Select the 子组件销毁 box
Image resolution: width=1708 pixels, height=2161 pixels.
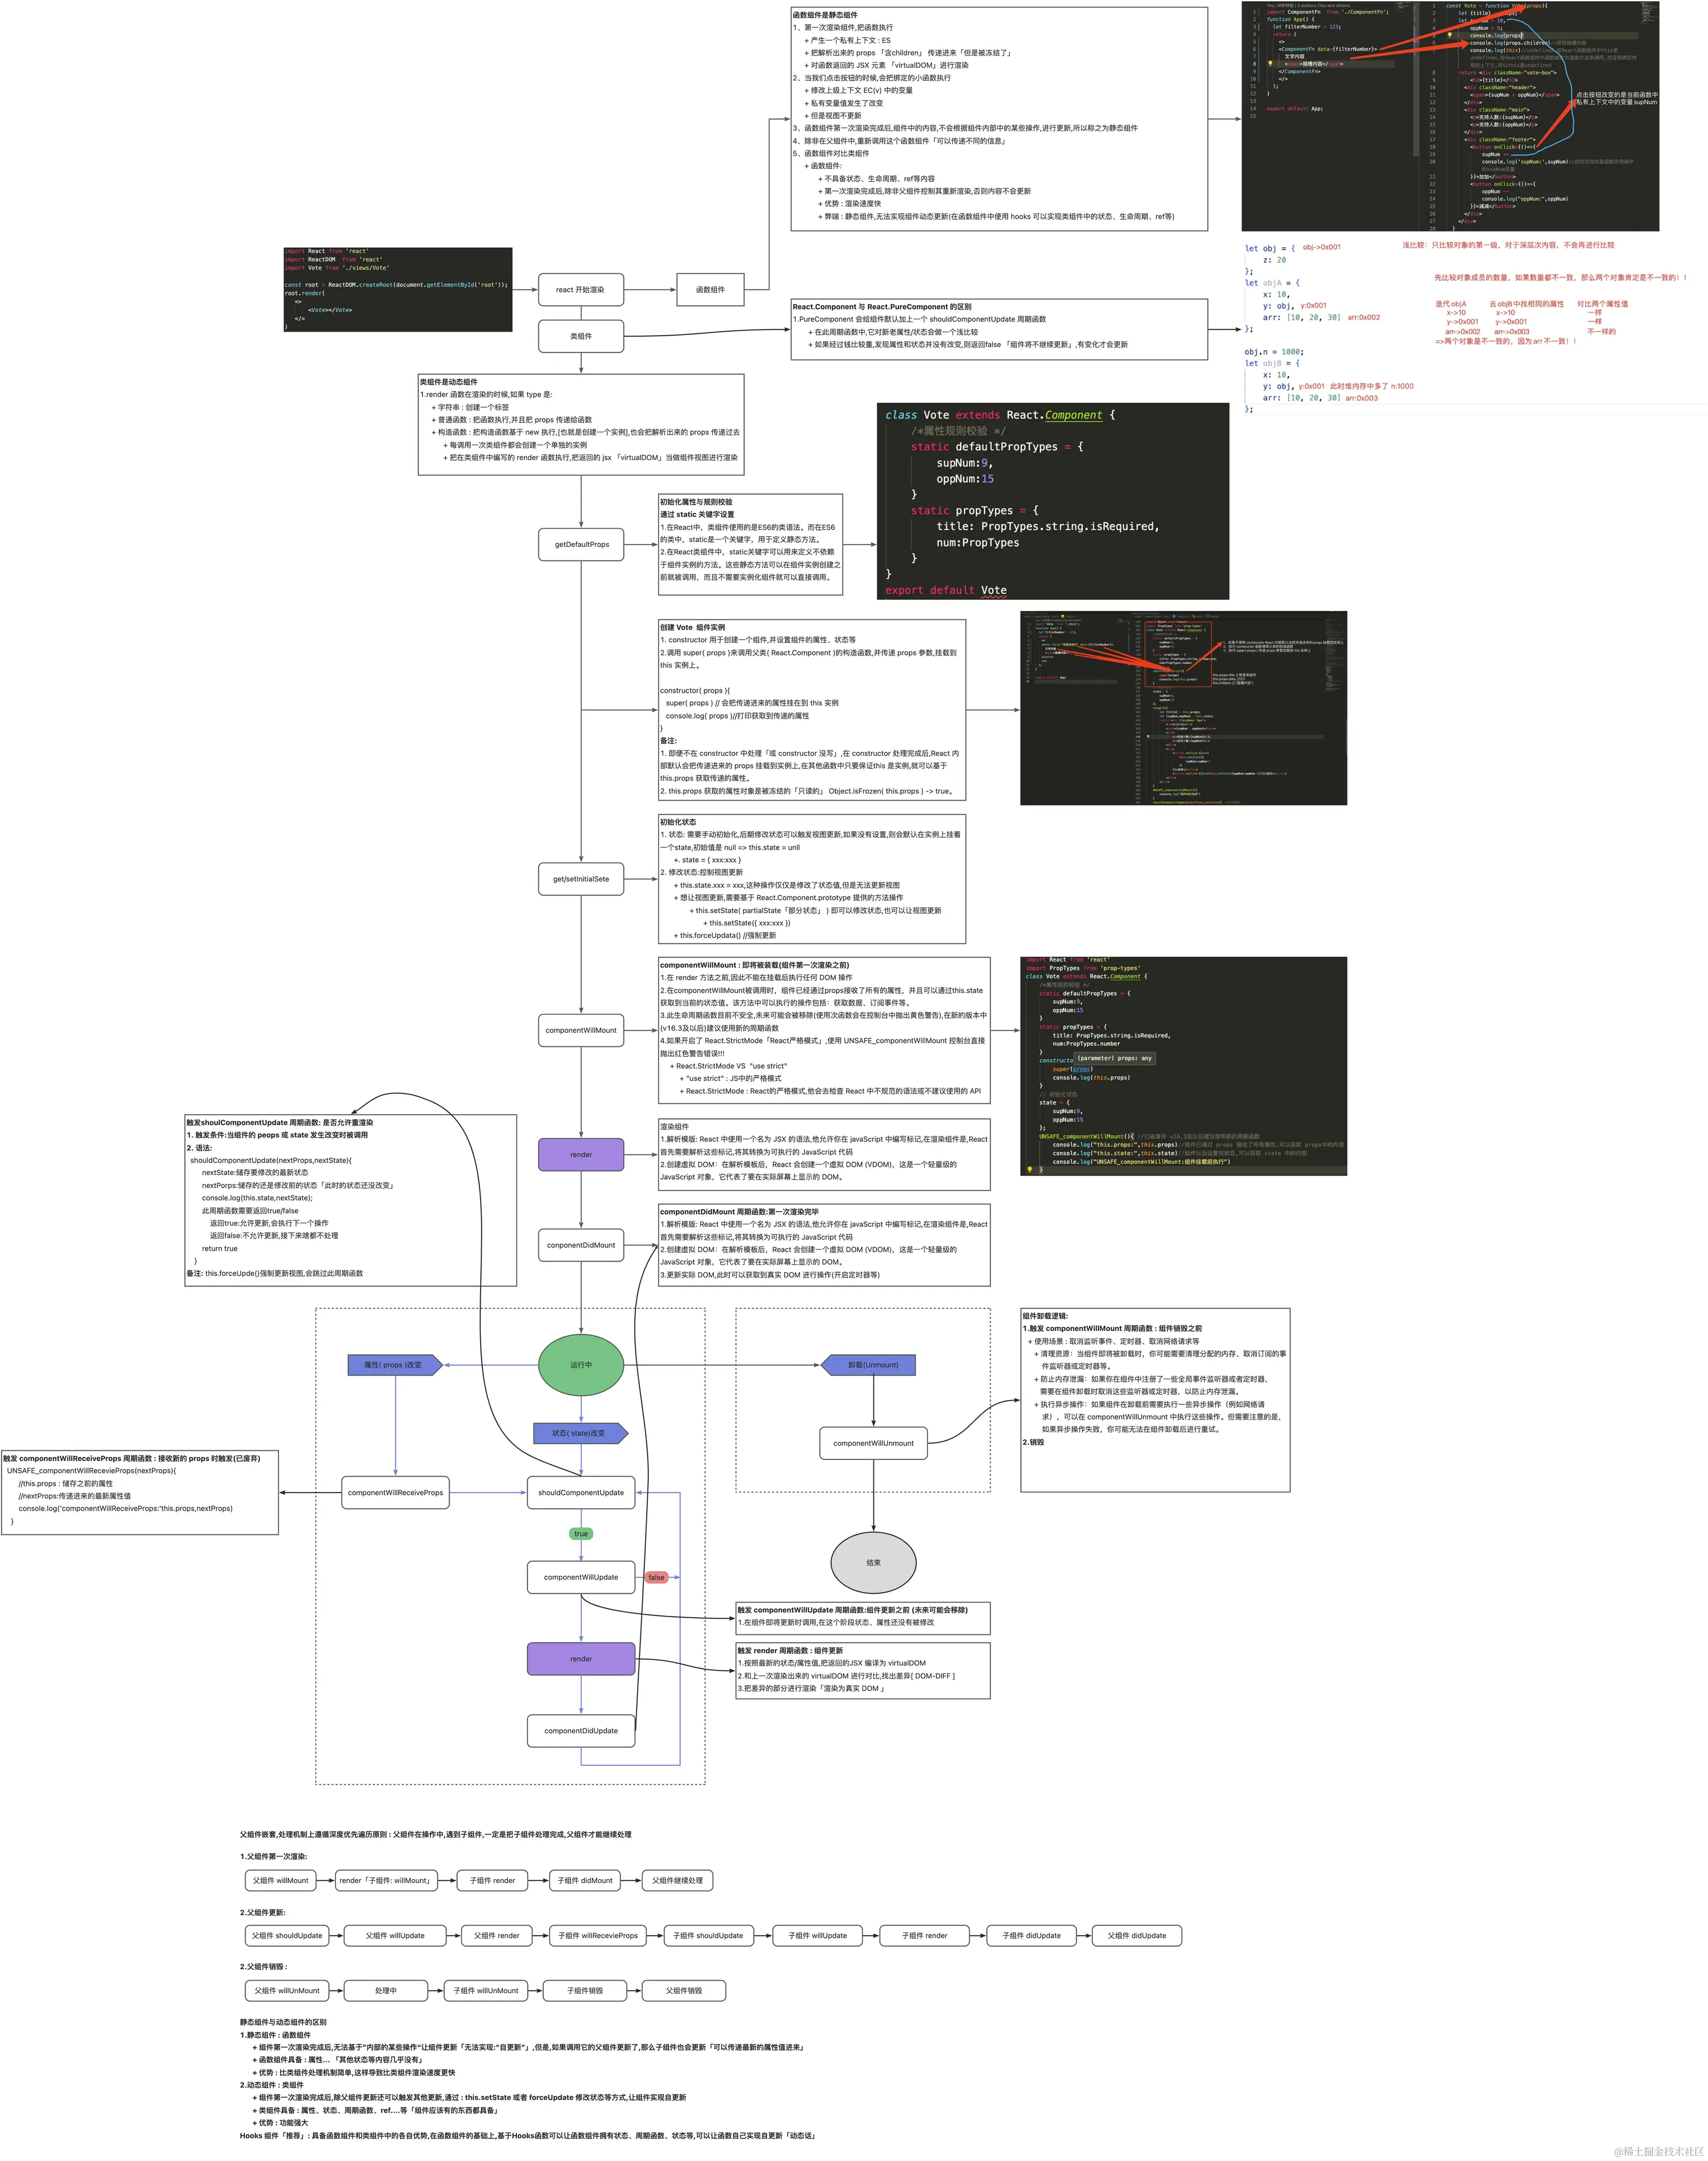click(x=585, y=1991)
